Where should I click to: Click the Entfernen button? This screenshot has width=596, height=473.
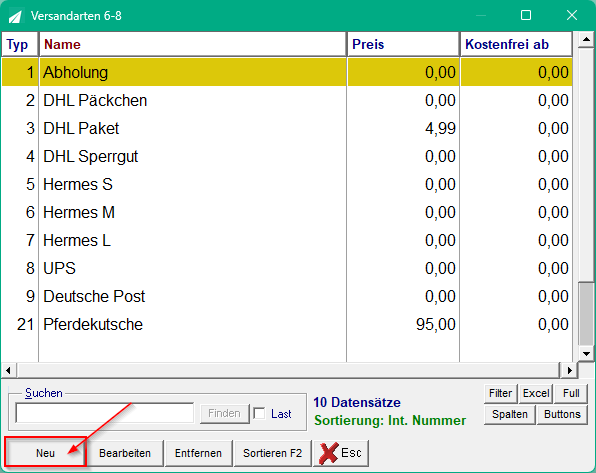[x=198, y=453]
